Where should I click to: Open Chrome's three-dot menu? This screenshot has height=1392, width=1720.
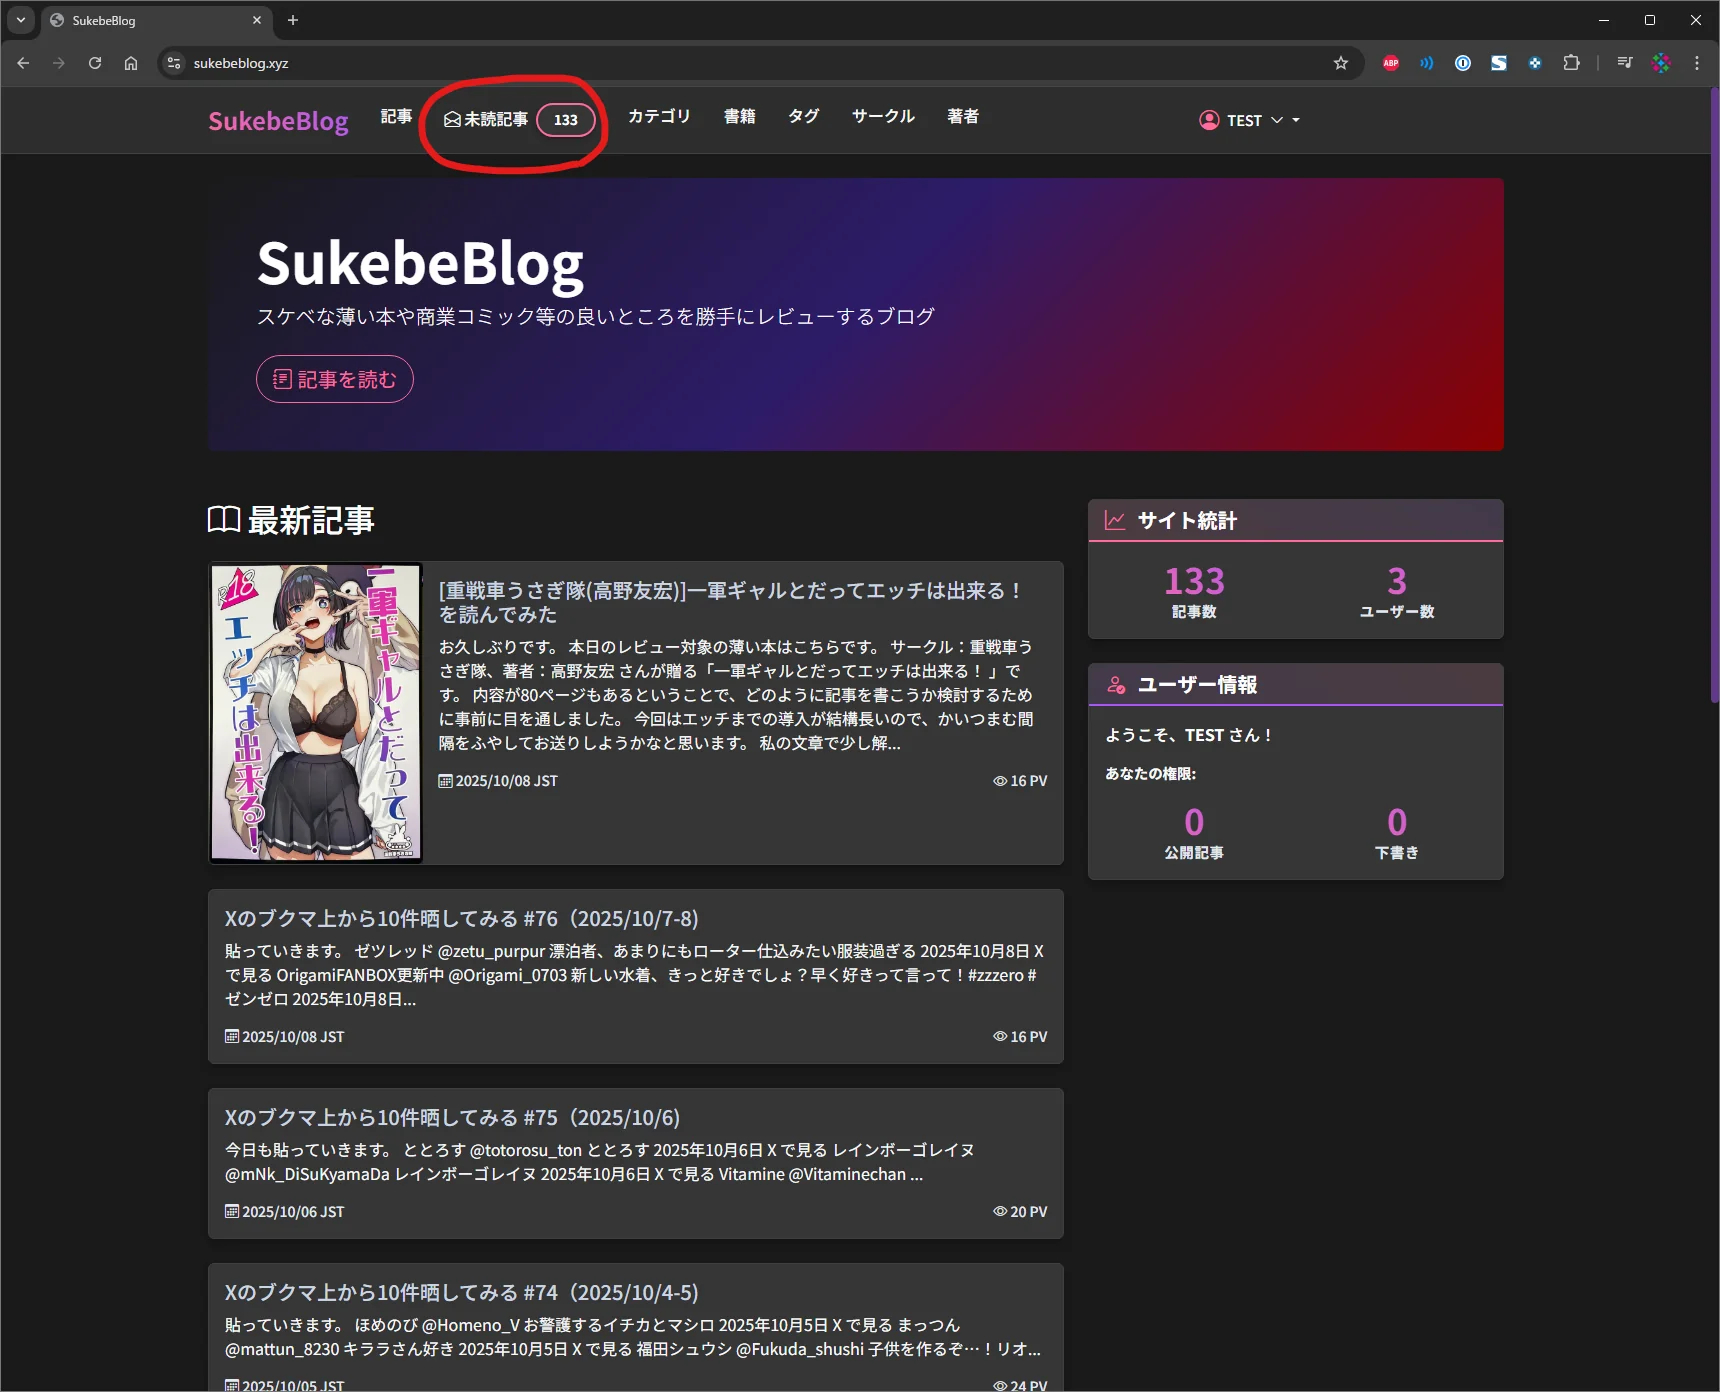1696,63
